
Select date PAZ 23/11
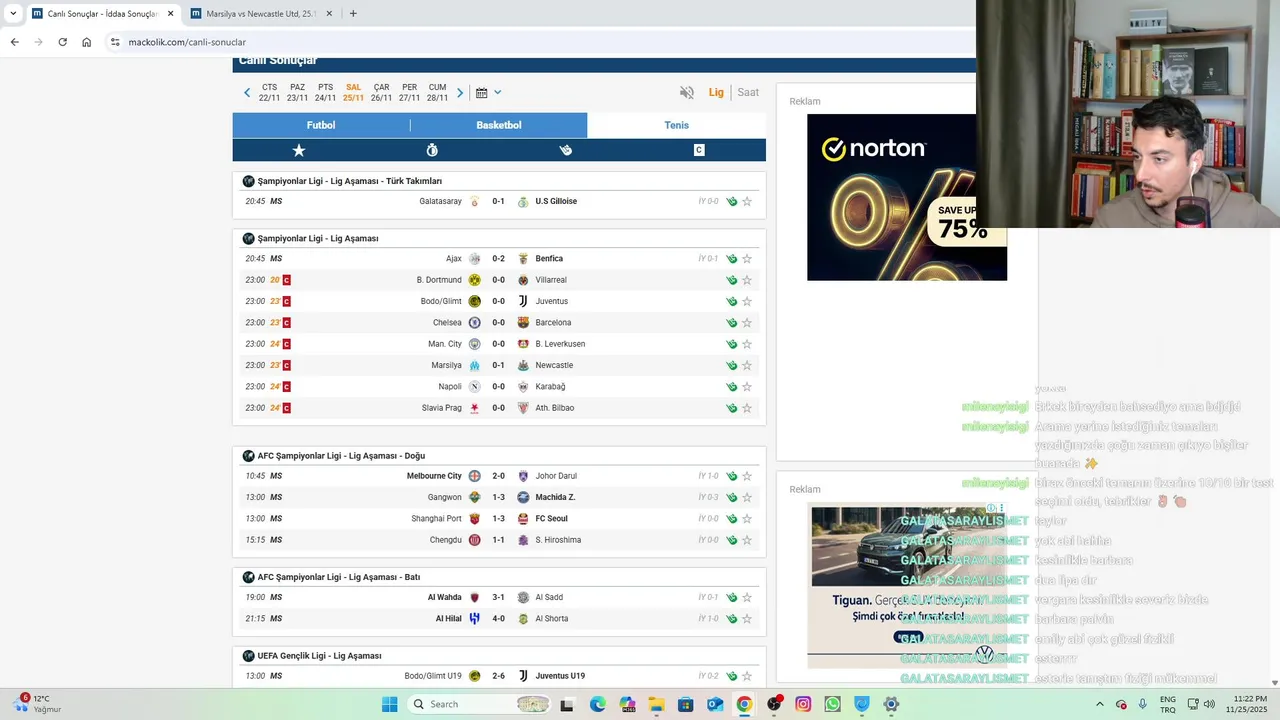click(298, 92)
